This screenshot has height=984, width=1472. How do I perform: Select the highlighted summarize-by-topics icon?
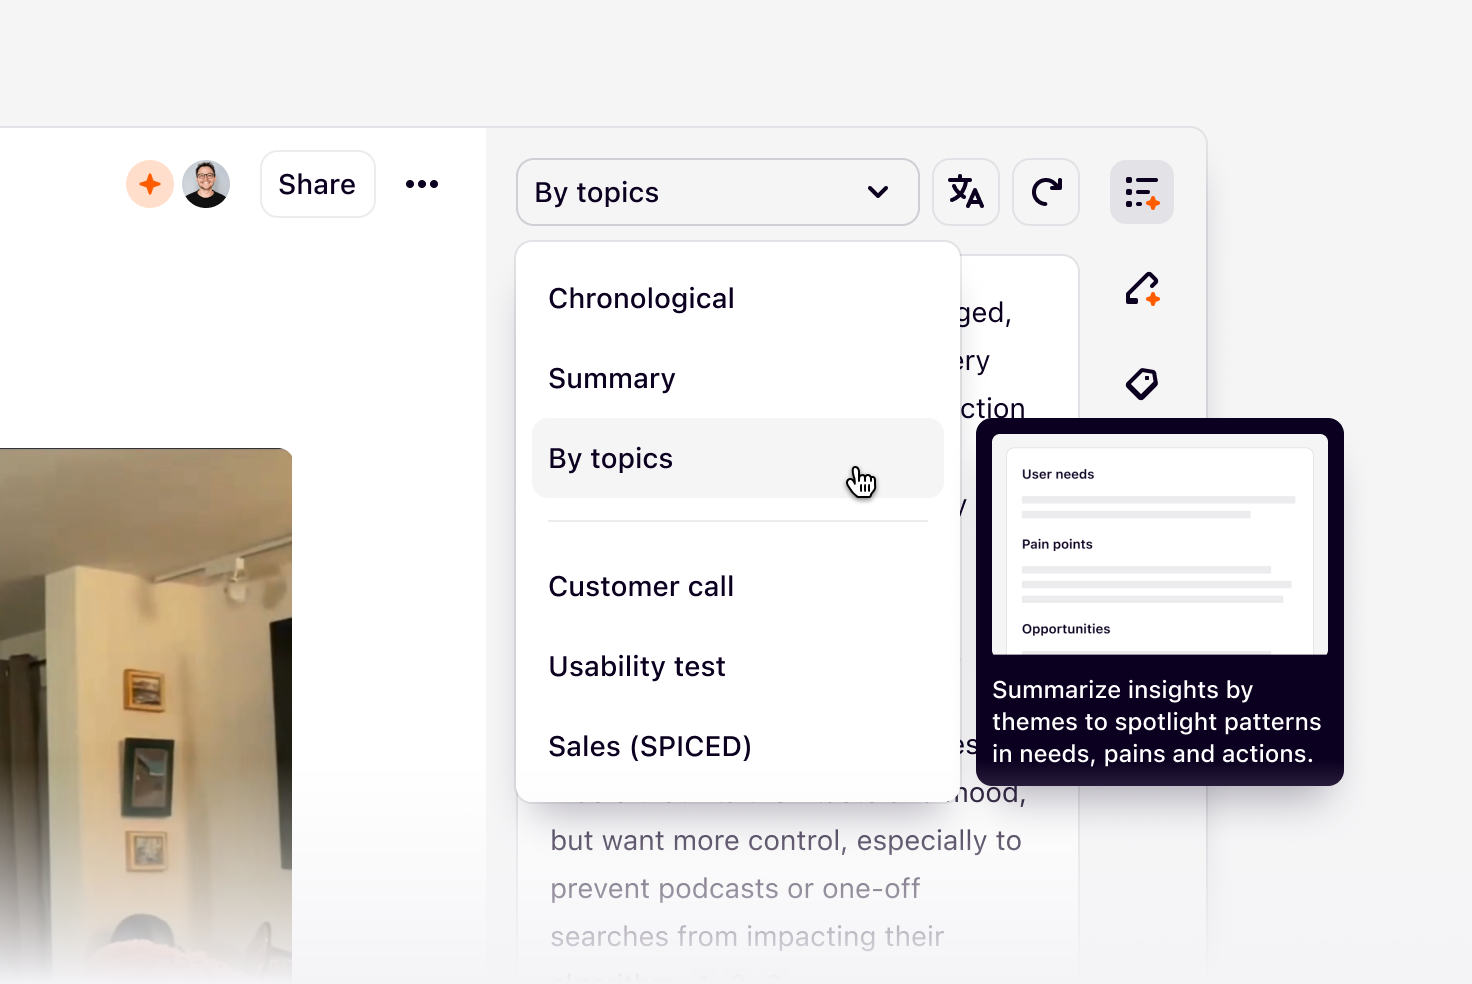click(1141, 192)
